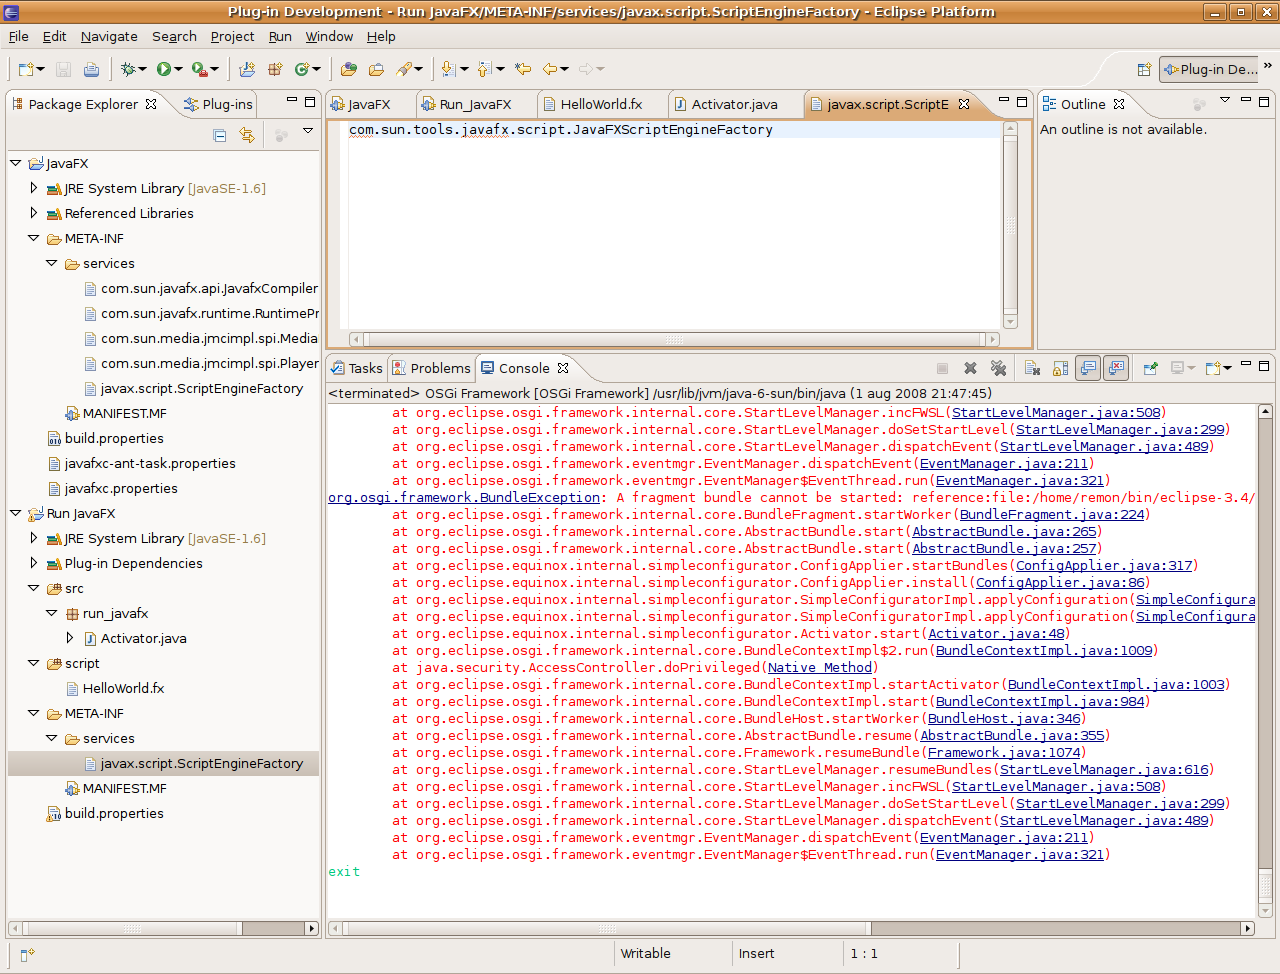Open the Run button dropdown arrow
The width and height of the screenshot is (1280, 974).
(178, 69)
